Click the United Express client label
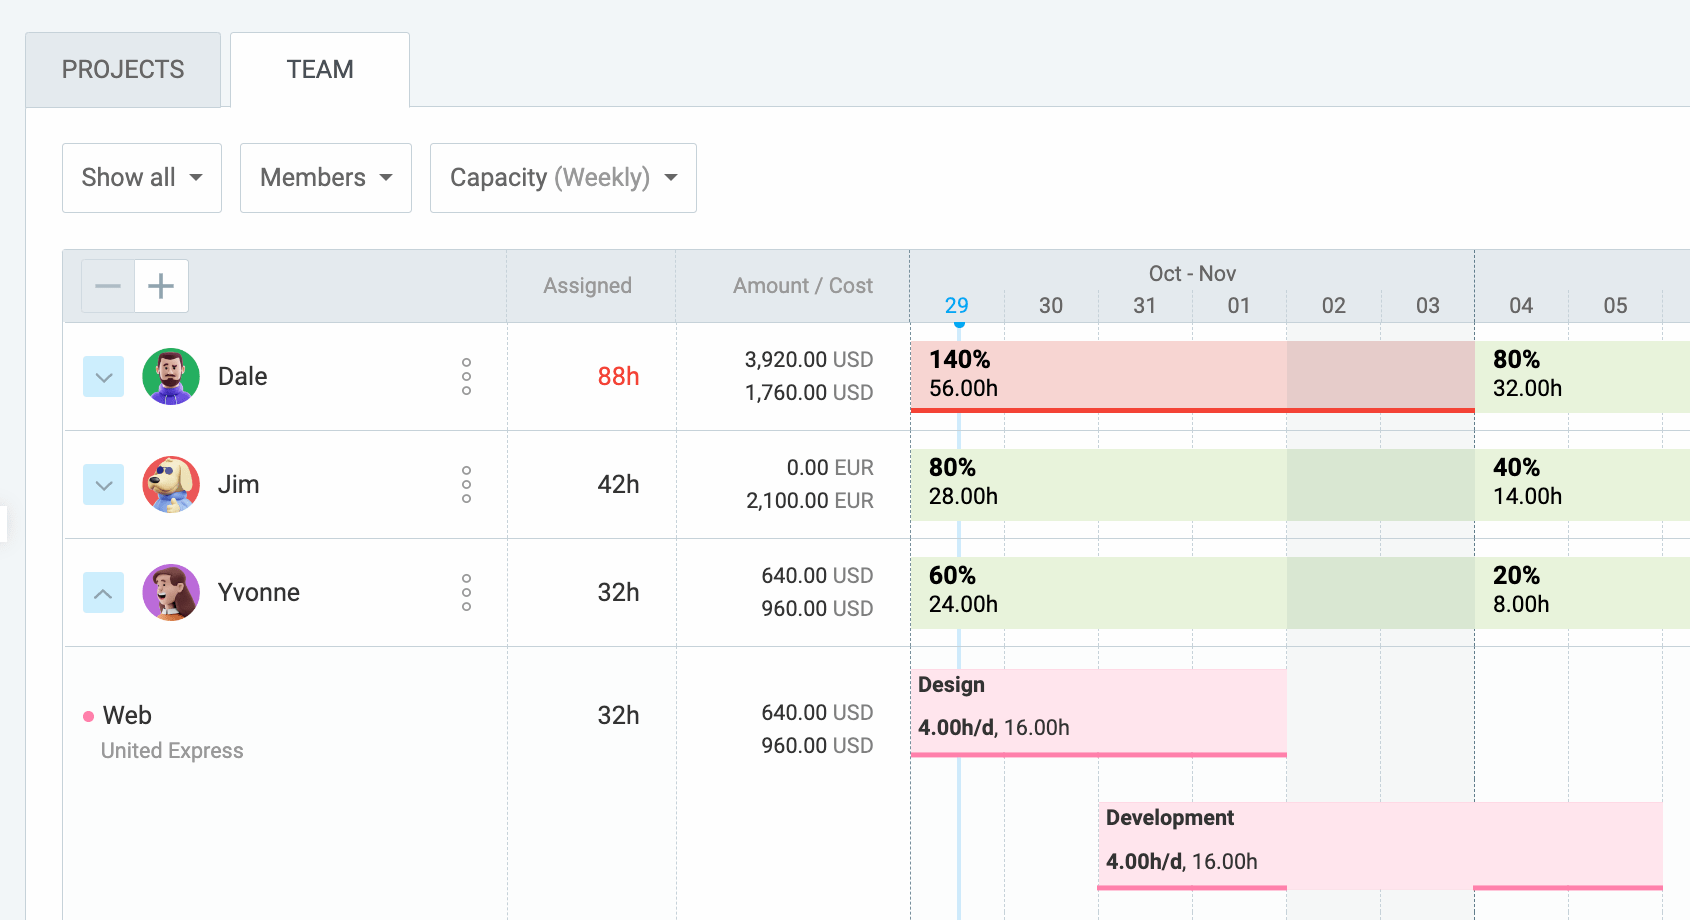1690x920 pixels. [x=172, y=751]
